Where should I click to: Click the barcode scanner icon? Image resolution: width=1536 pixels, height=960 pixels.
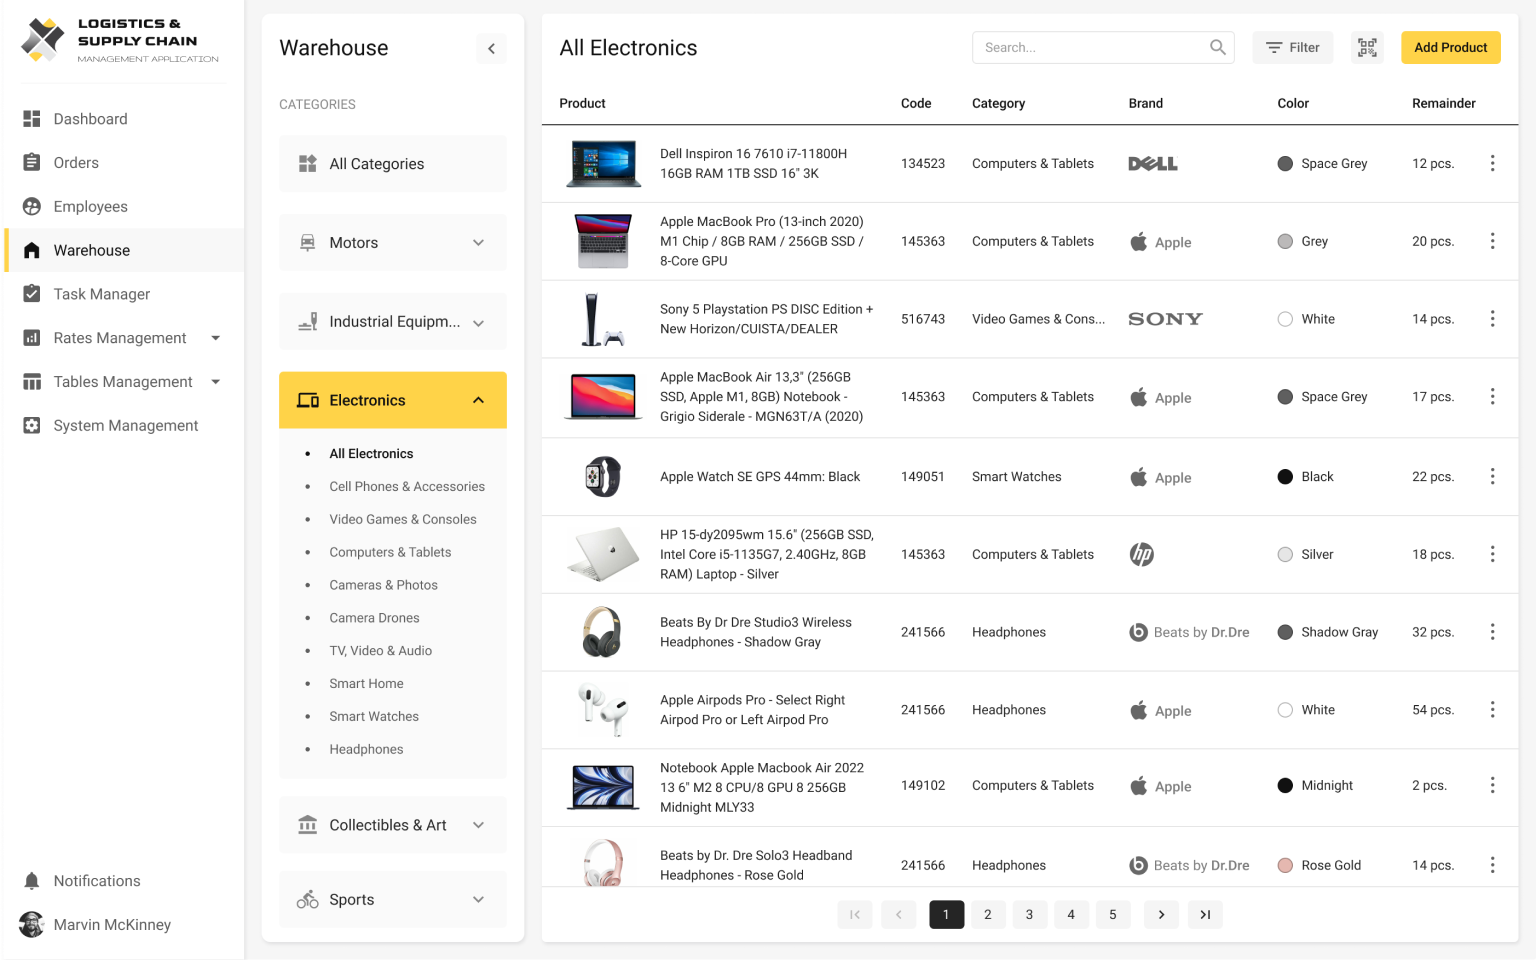[x=1367, y=47]
